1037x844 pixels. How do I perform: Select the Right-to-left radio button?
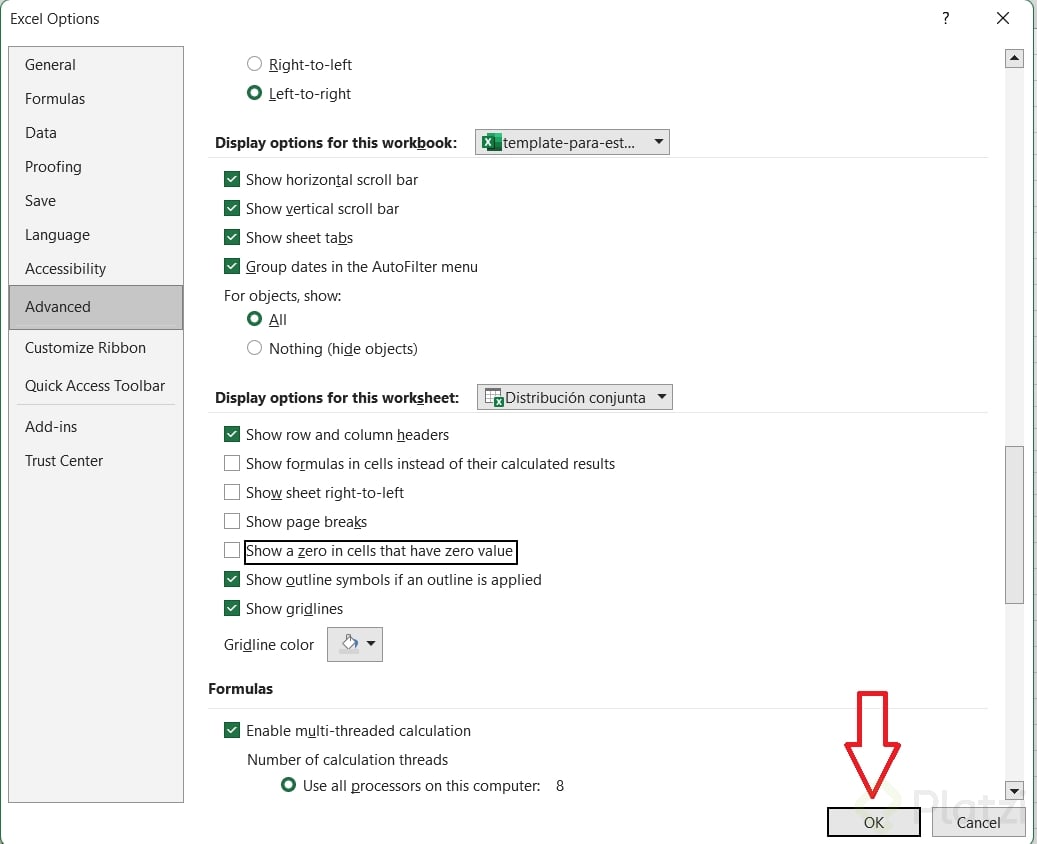tap(254, 64)
